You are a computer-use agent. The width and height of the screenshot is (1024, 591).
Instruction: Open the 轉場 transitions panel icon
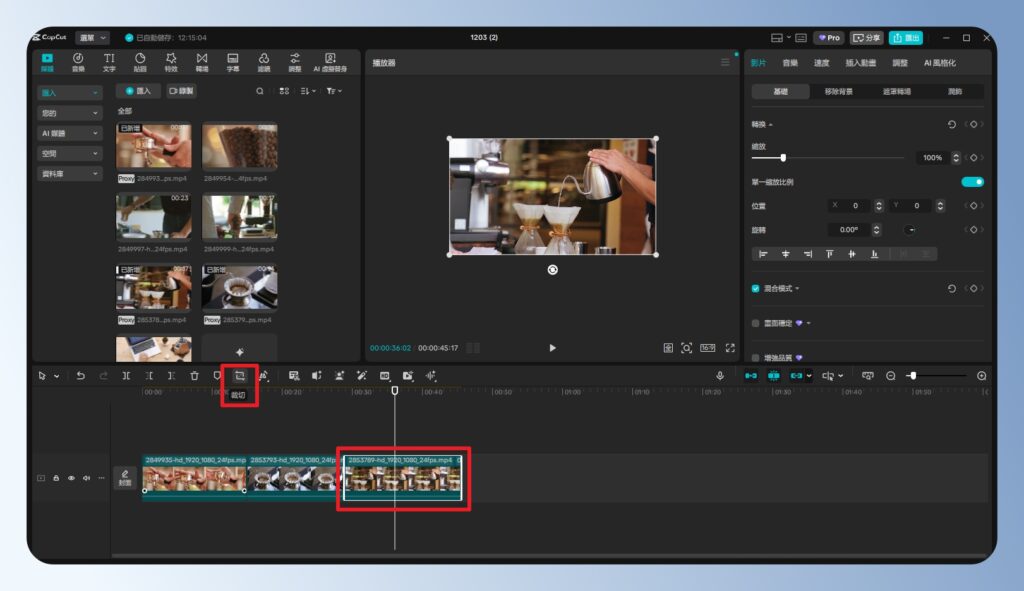(202, 62)
